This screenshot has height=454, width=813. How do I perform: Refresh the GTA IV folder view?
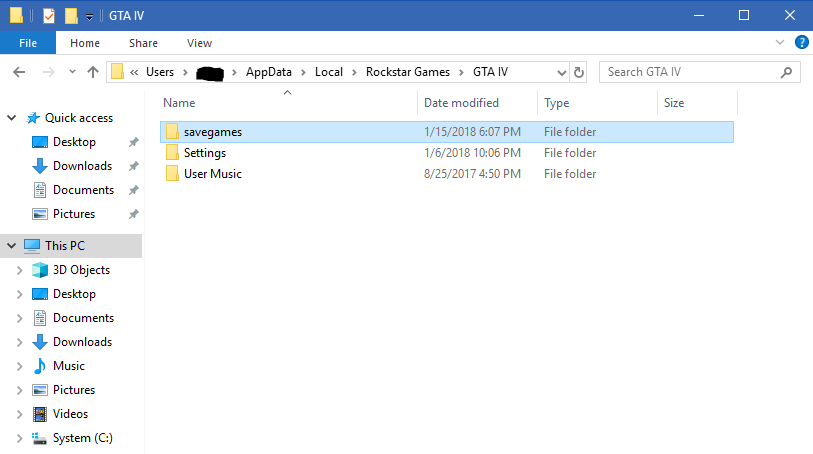pos(579,72)
